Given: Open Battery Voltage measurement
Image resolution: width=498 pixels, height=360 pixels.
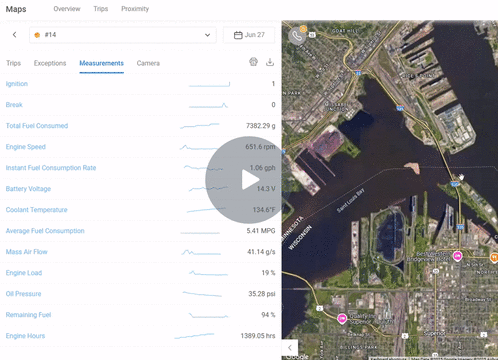Looking at the screenshot, I should [28, 189].
